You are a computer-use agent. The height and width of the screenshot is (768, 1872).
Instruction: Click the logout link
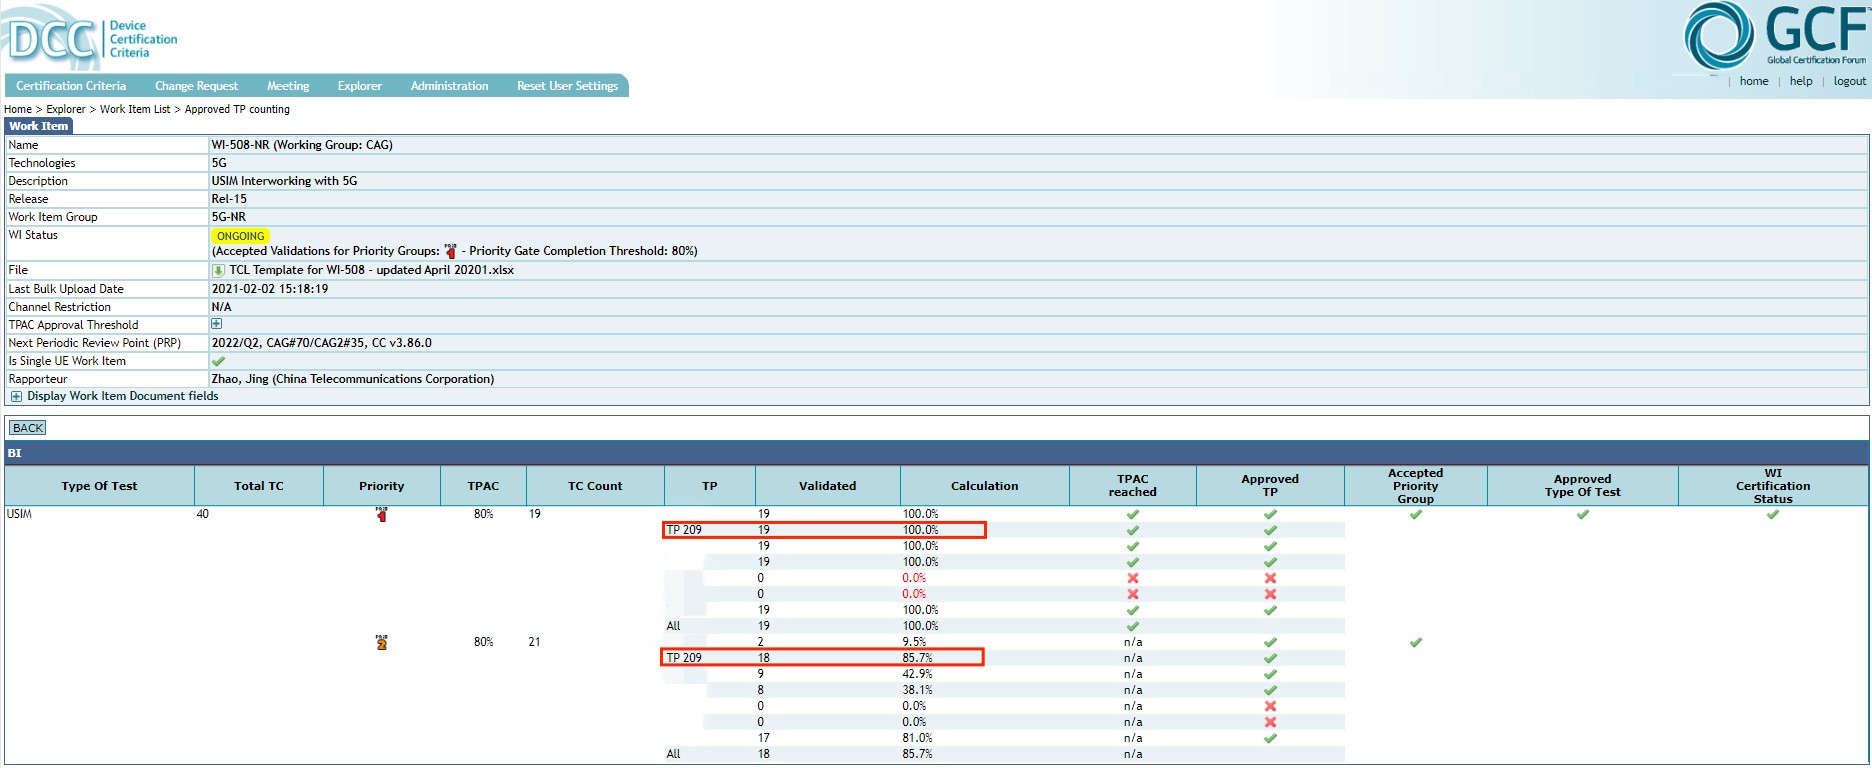tap(1849, 82)
